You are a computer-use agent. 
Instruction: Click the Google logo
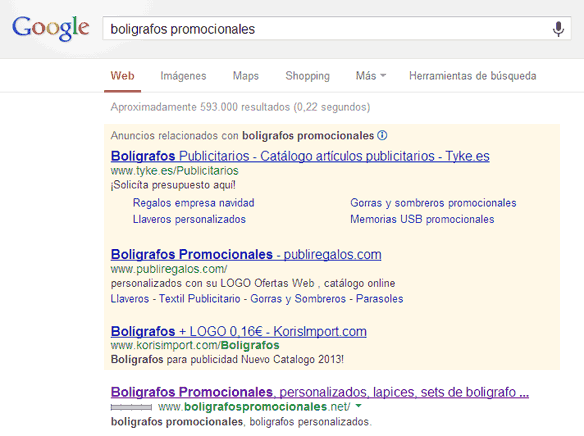(x=51, y=28)
